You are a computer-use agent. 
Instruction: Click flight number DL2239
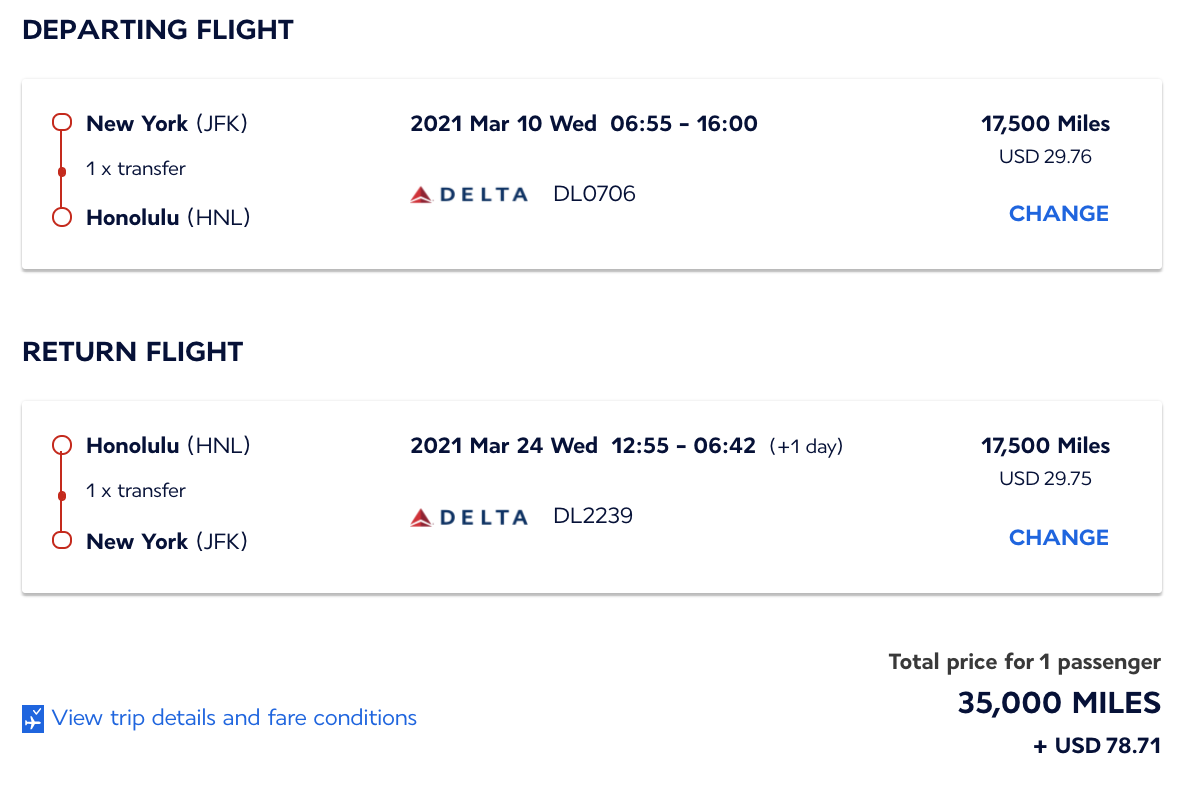click(594, 516)
